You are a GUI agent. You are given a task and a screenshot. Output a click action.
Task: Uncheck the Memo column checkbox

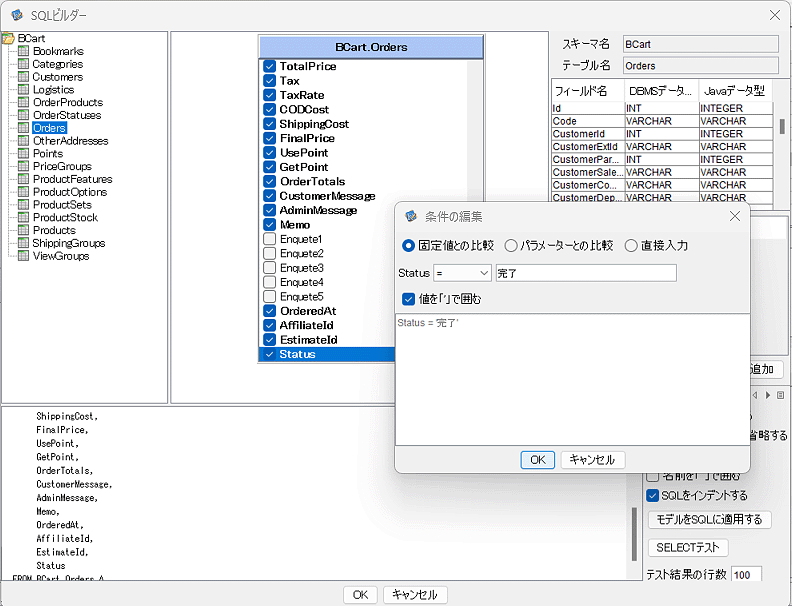point(270,225)
